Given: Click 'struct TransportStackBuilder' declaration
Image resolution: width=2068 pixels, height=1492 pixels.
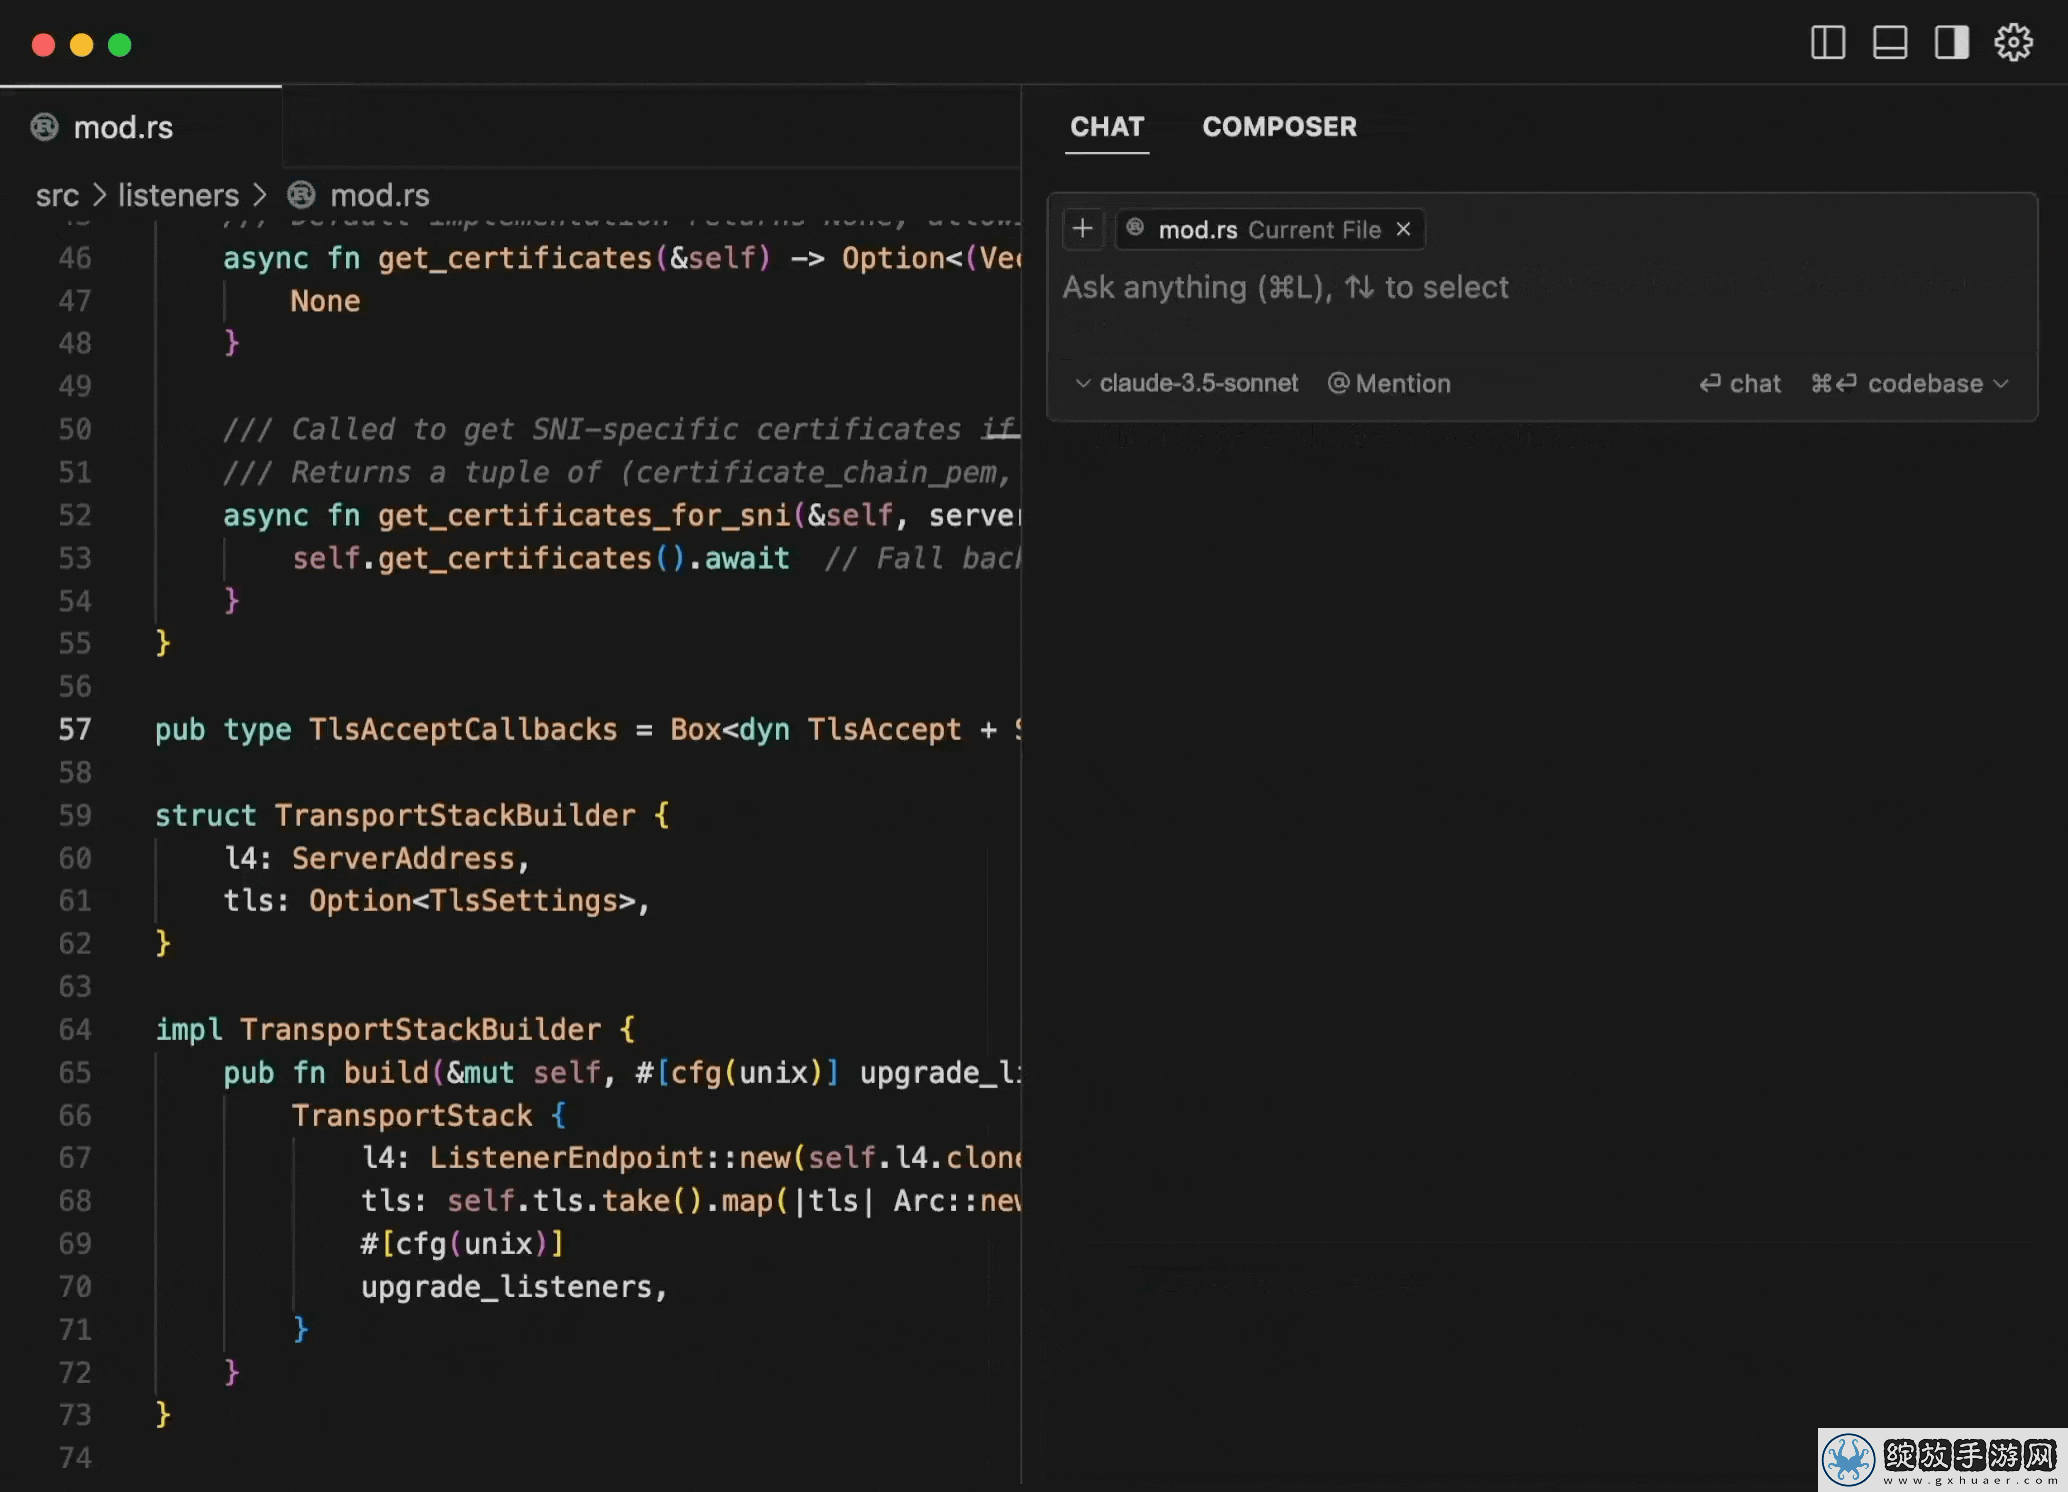Looking at the screenshot, I should click(x=395, y=815).
